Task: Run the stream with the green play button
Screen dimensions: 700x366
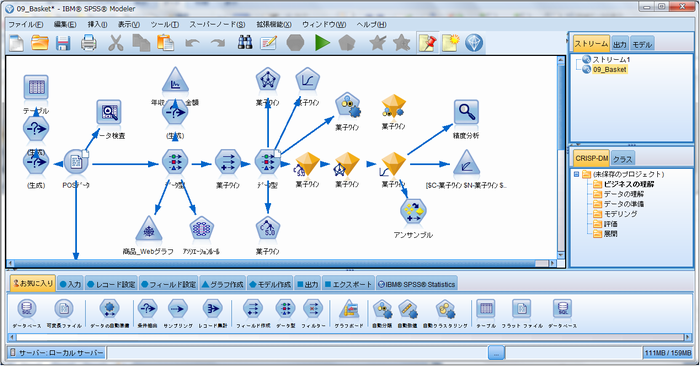Action: click(x=322, y=43)
